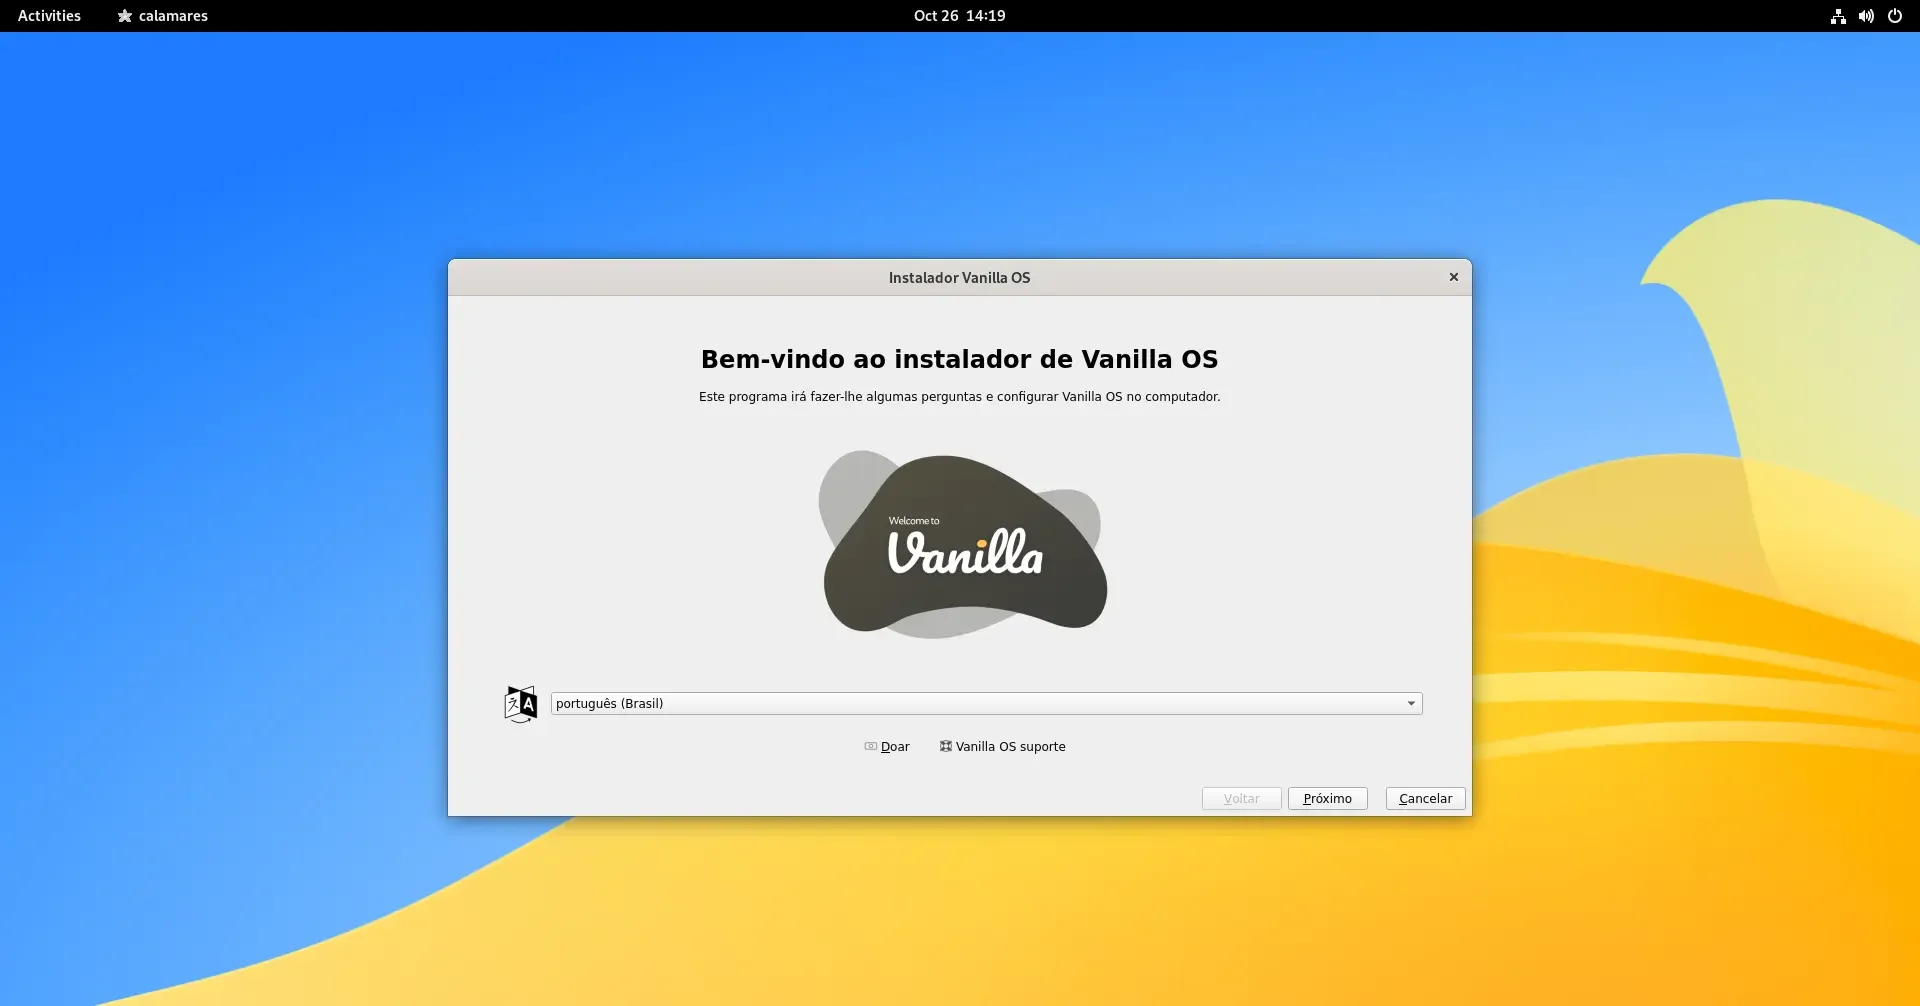Open the Vanilla OS suporte link
The image size is (1920, 1006).
[1002, 747]
